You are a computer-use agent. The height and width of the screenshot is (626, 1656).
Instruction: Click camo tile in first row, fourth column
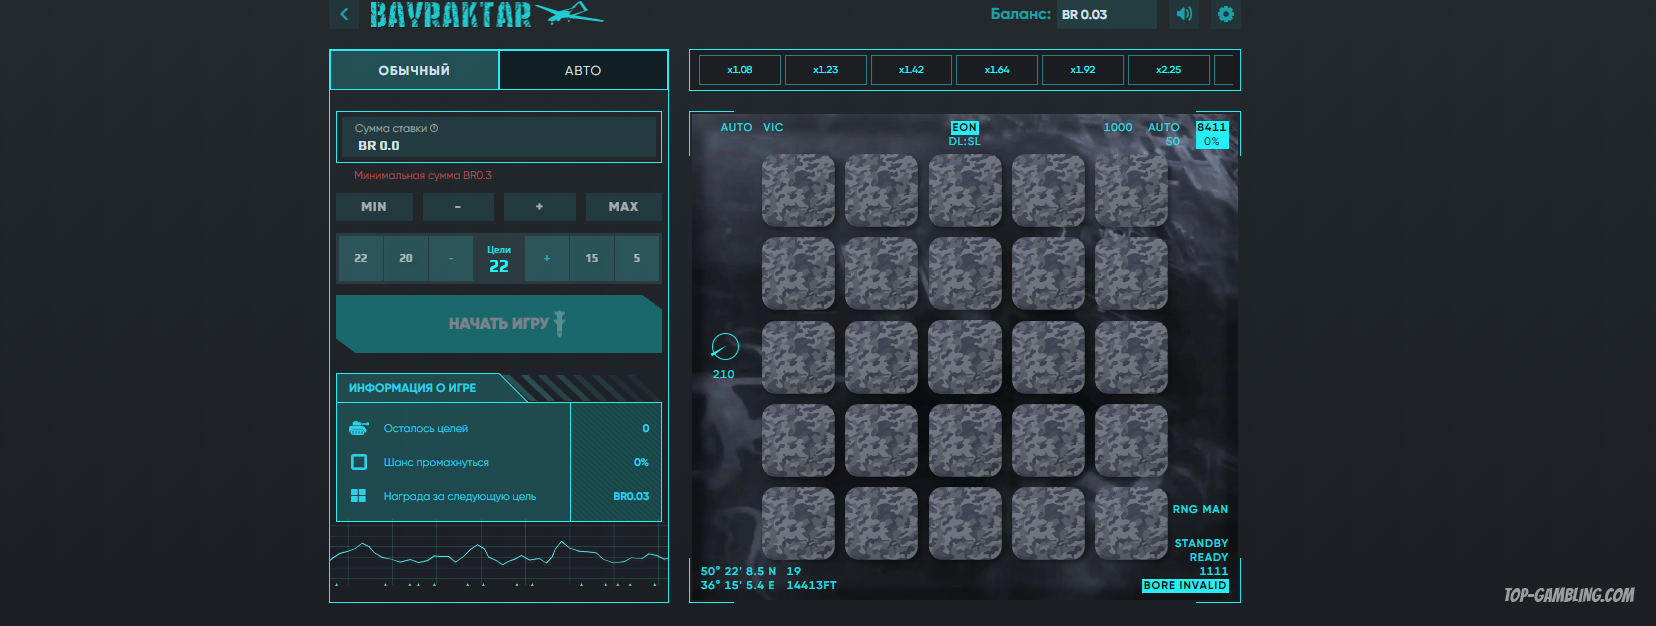[x=1048, y=190]
